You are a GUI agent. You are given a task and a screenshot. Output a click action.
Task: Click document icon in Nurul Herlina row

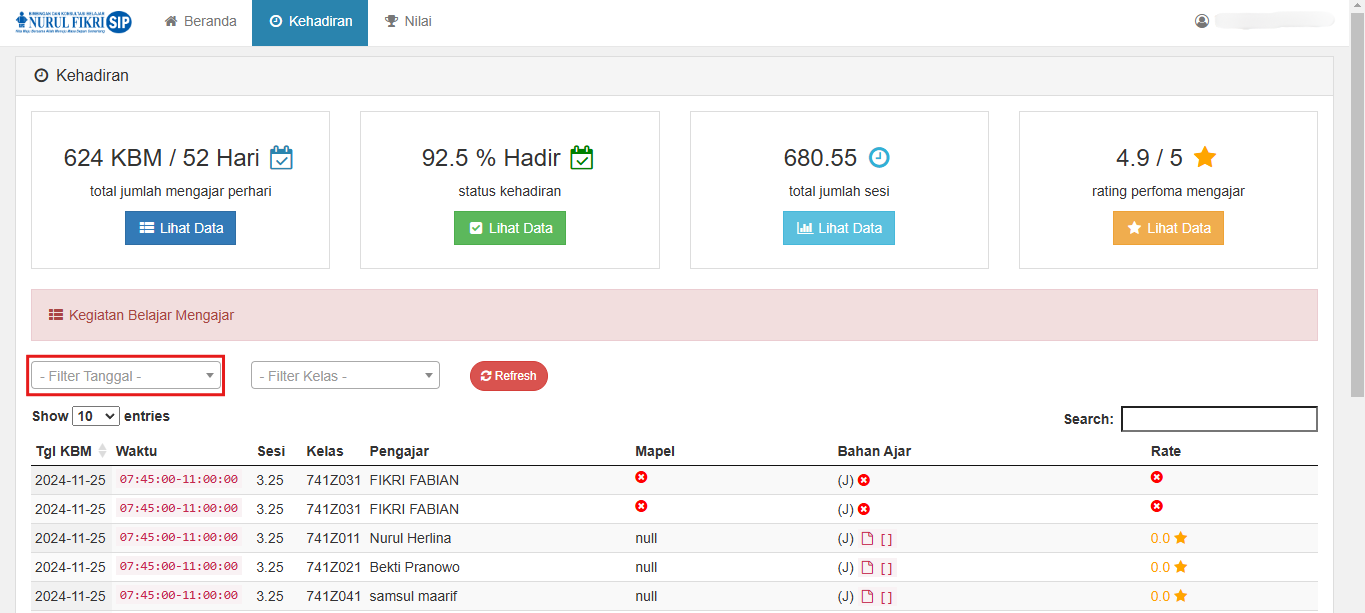(867, 539)
